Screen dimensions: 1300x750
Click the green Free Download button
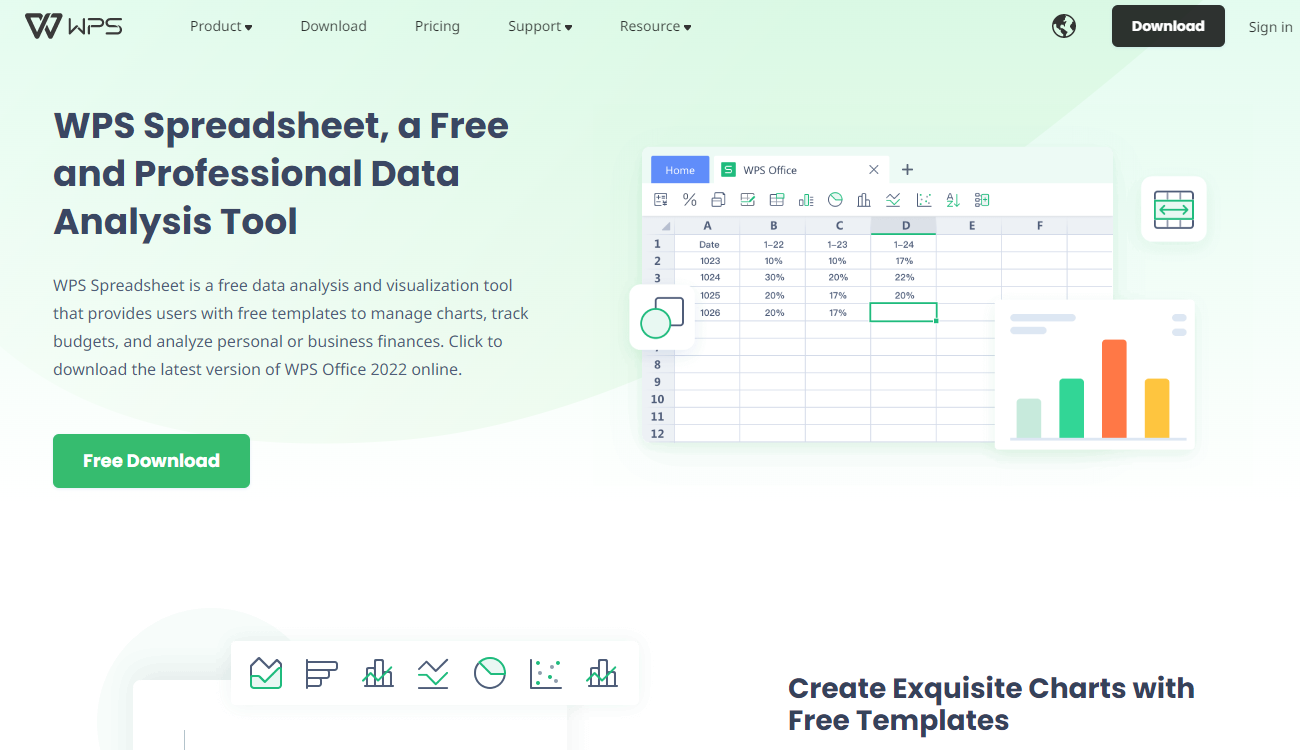pos(151,461)
